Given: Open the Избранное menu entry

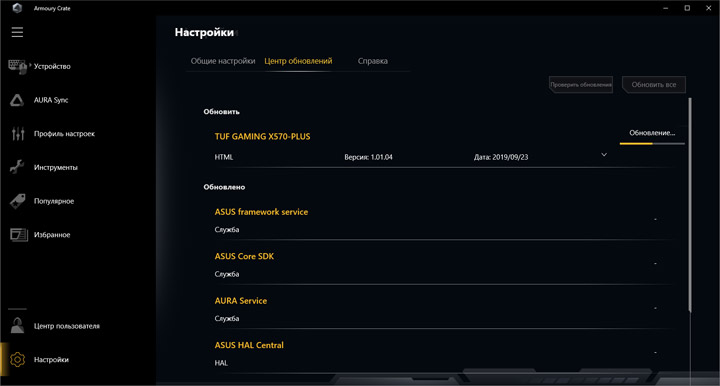Looking at the screenshot, I should pyautogui.click(x=52, y=235).
